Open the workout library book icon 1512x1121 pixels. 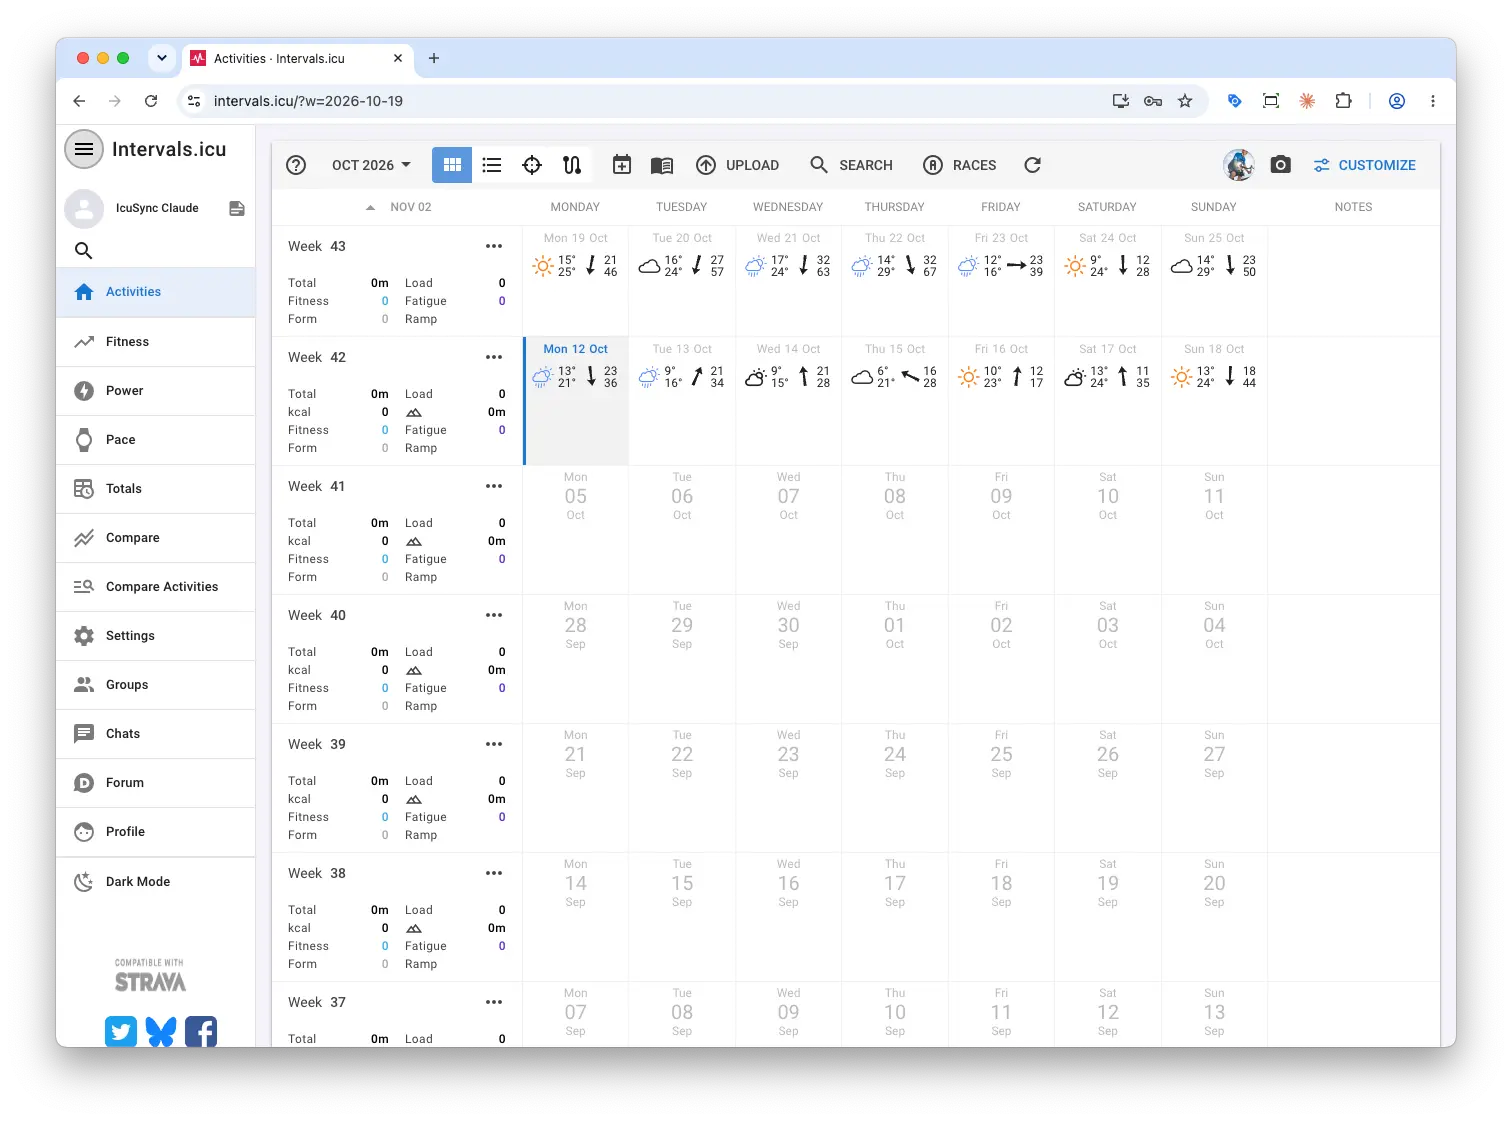pyautogui.click(x=662, y=165)
